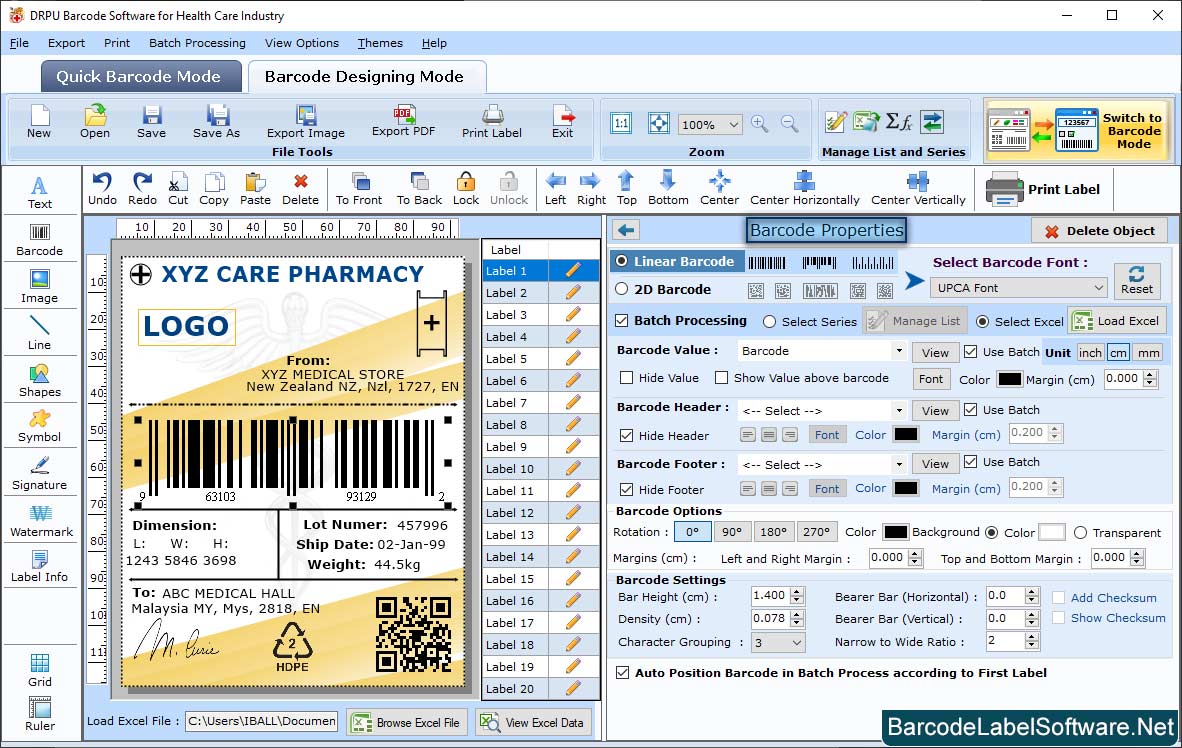Click the back arrow in Barcode Properties
Viewport: 1182px width, 748px height.
pos(626,230)
